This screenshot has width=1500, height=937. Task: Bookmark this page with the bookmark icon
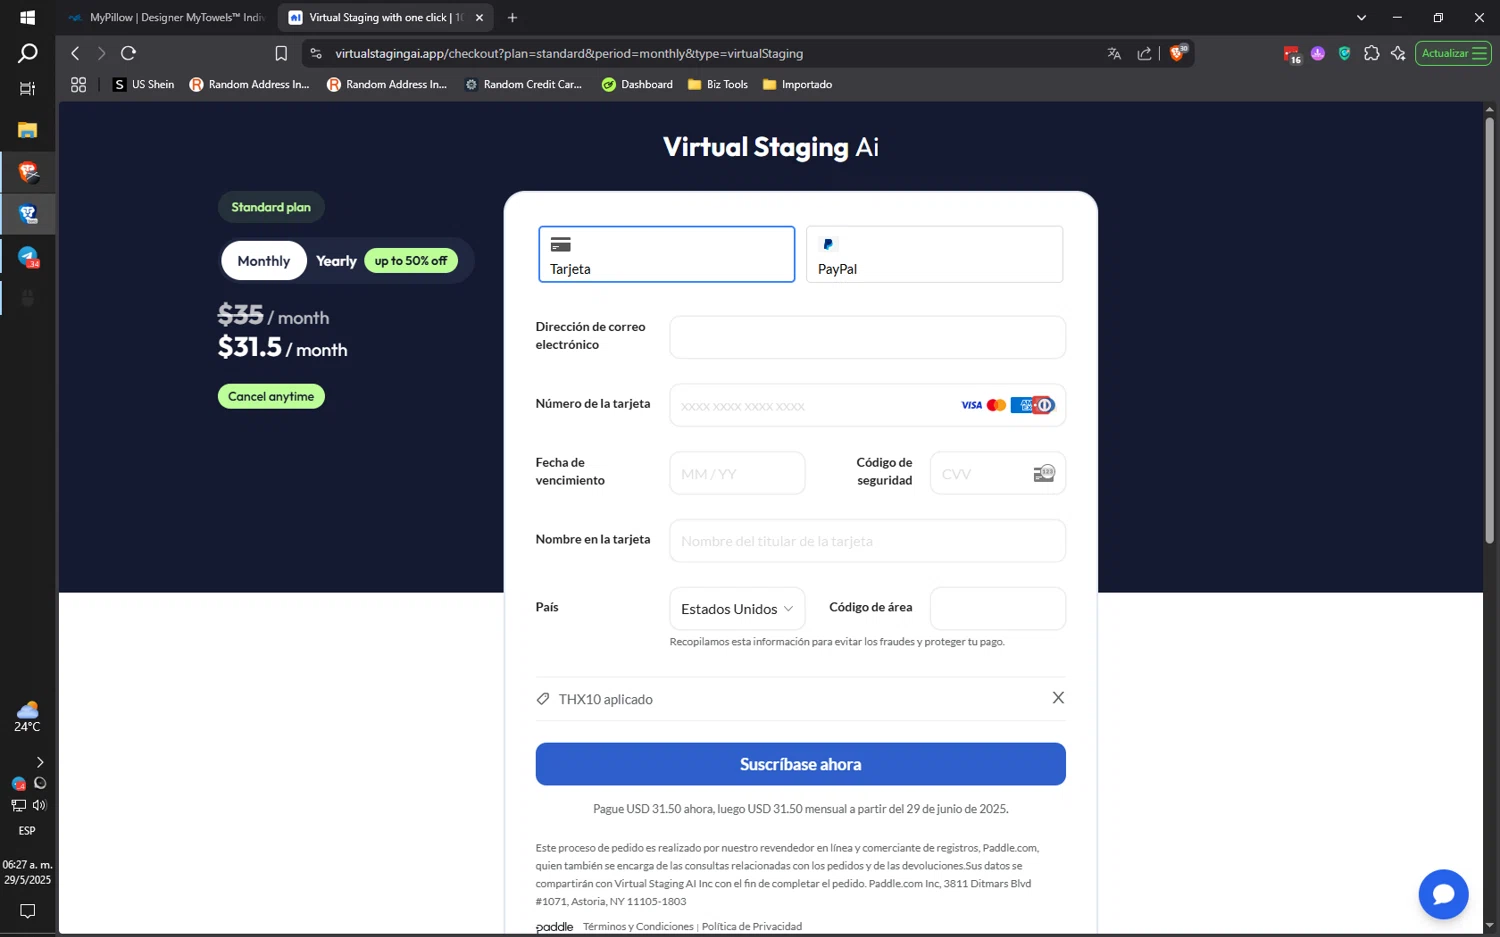pos(281,54)
